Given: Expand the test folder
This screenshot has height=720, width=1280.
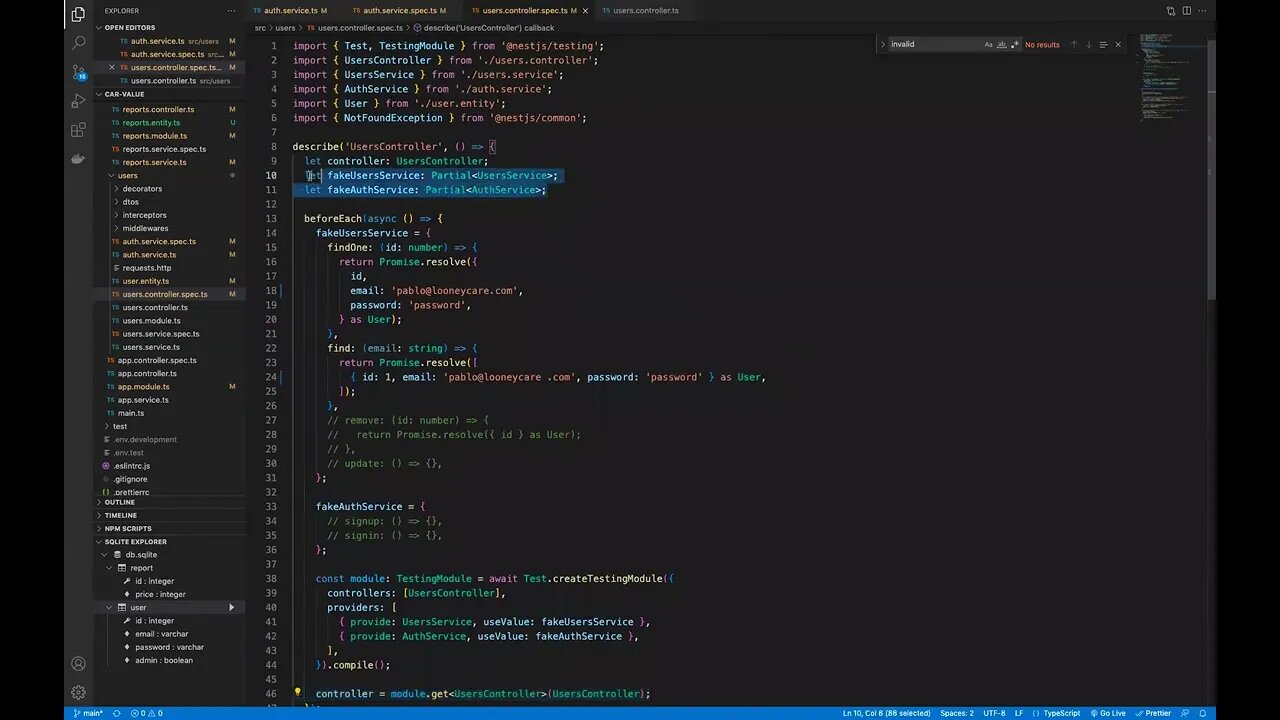Looking at the screenshot, I should [119, 426].
